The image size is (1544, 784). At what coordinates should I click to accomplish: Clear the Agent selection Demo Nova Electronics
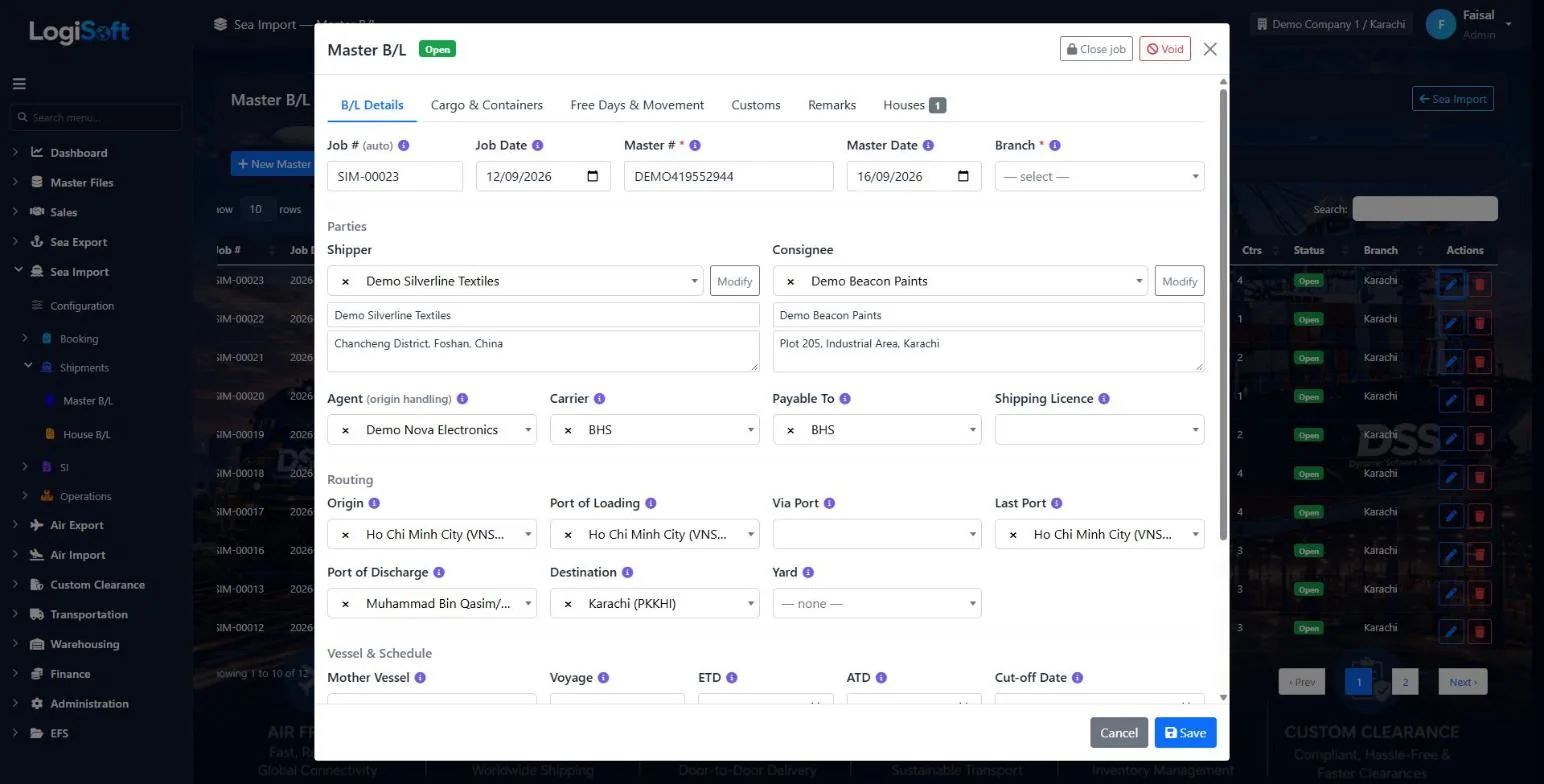(346, 431)
